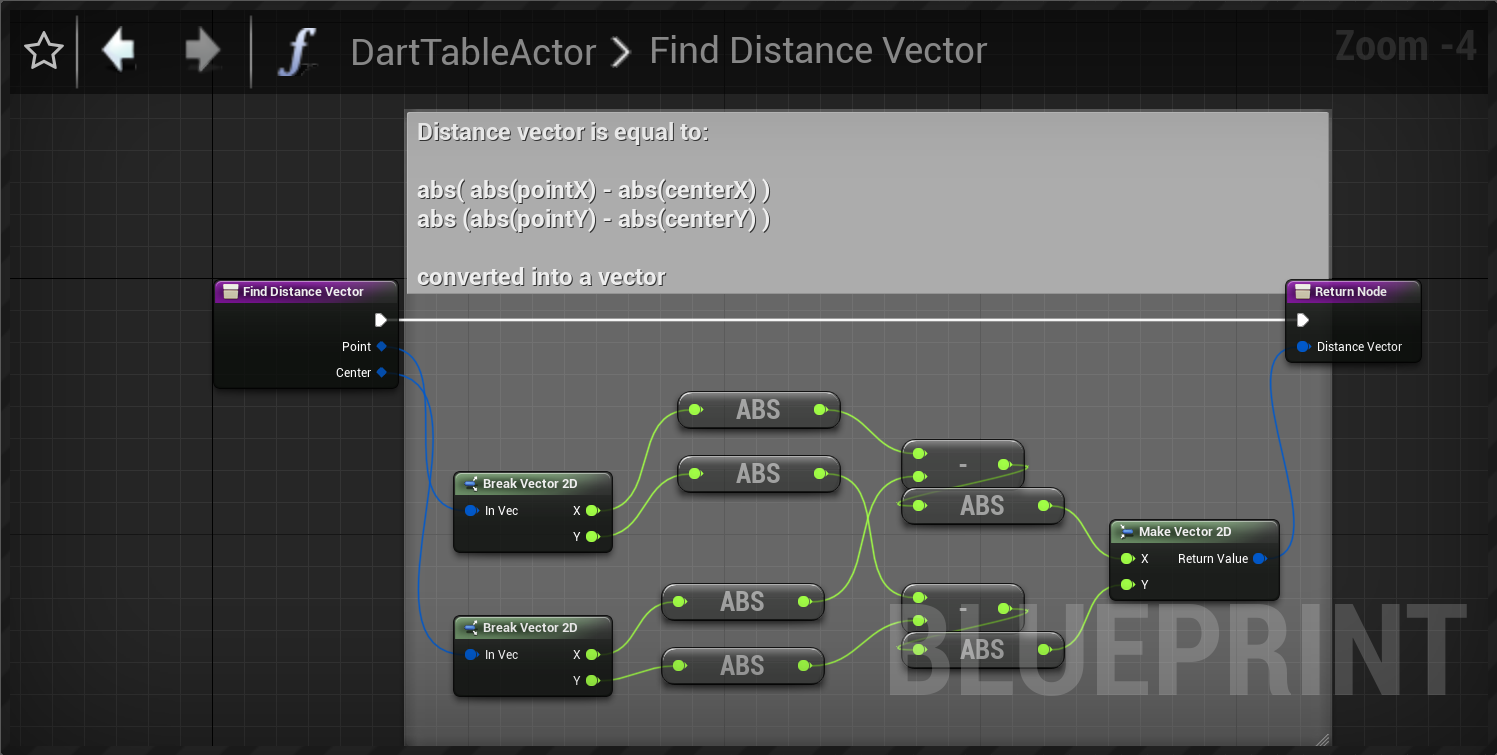
Task: Click the Return Node's title icon
Action: [1302, 292]
